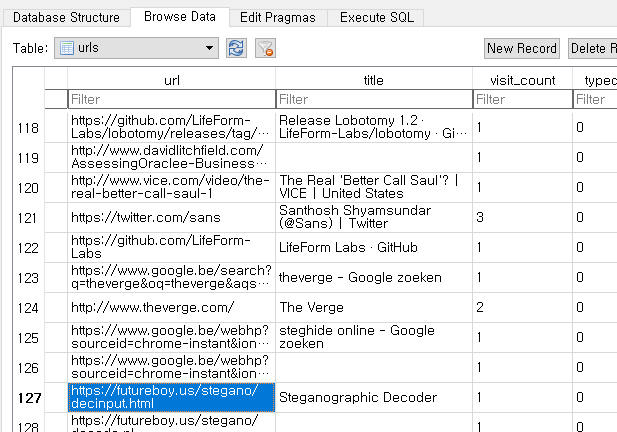Select visit_count value 2 in row 124
Screen dimensions: 617x432
click(x=523, y=308)
